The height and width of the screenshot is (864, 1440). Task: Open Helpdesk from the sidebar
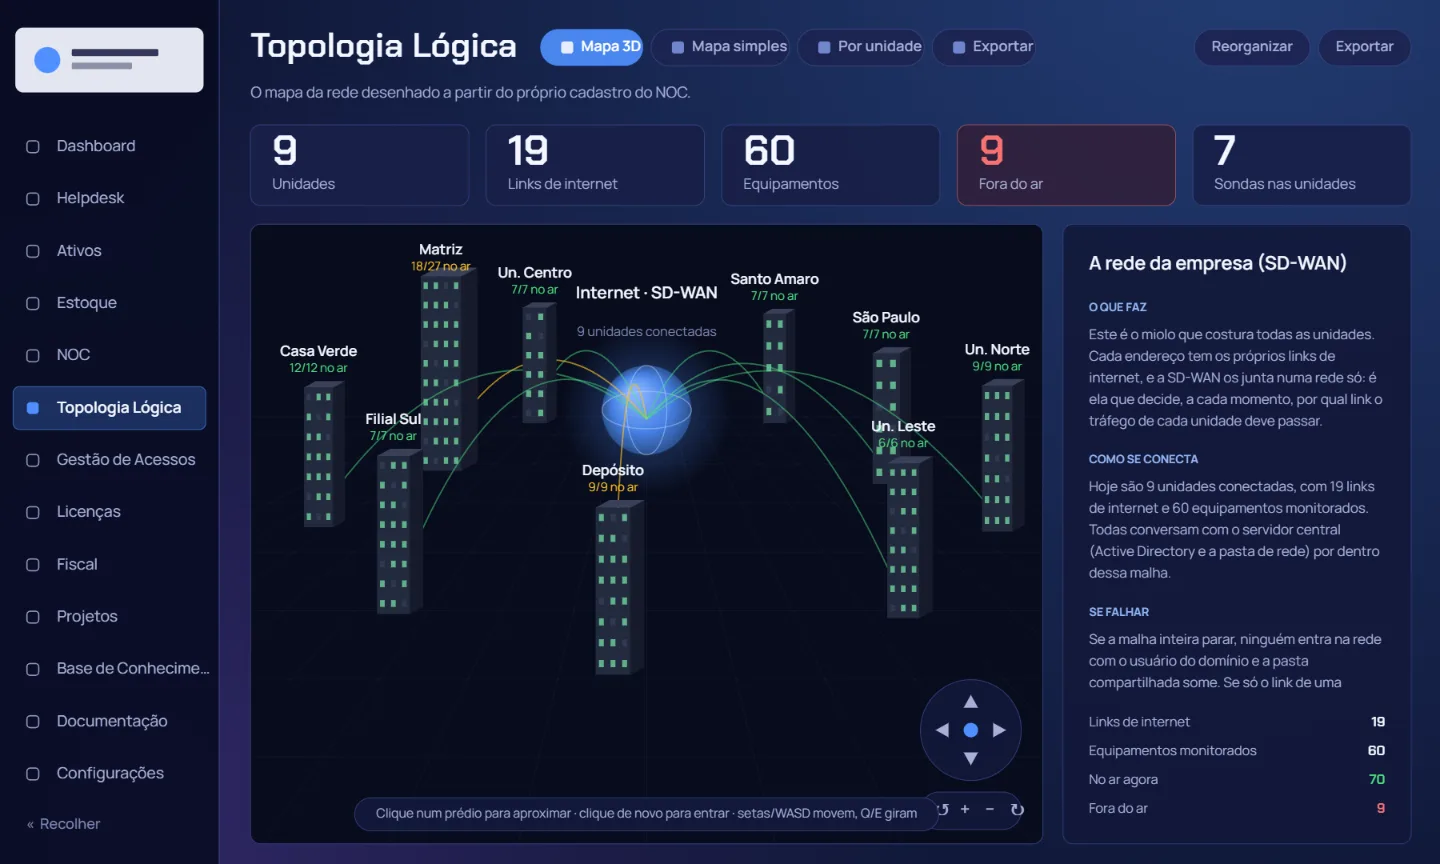tap(109, 198)
